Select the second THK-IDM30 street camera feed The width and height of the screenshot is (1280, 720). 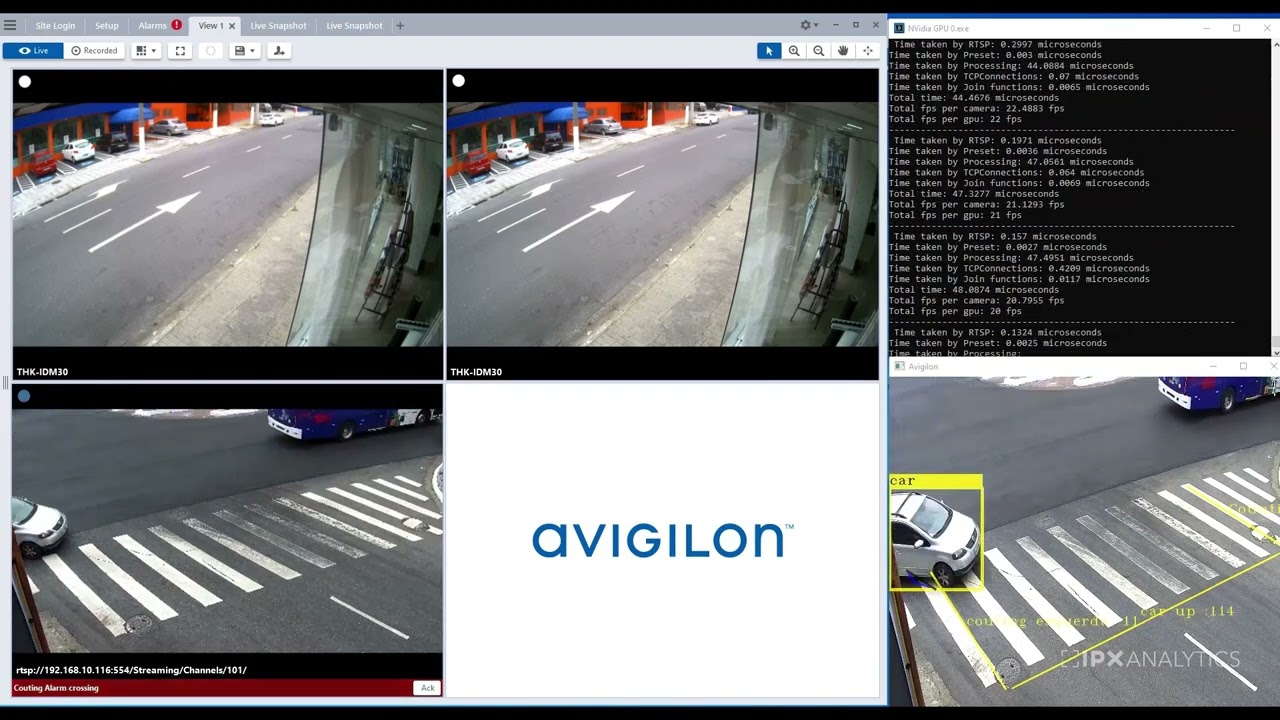(x=662, y=223)
